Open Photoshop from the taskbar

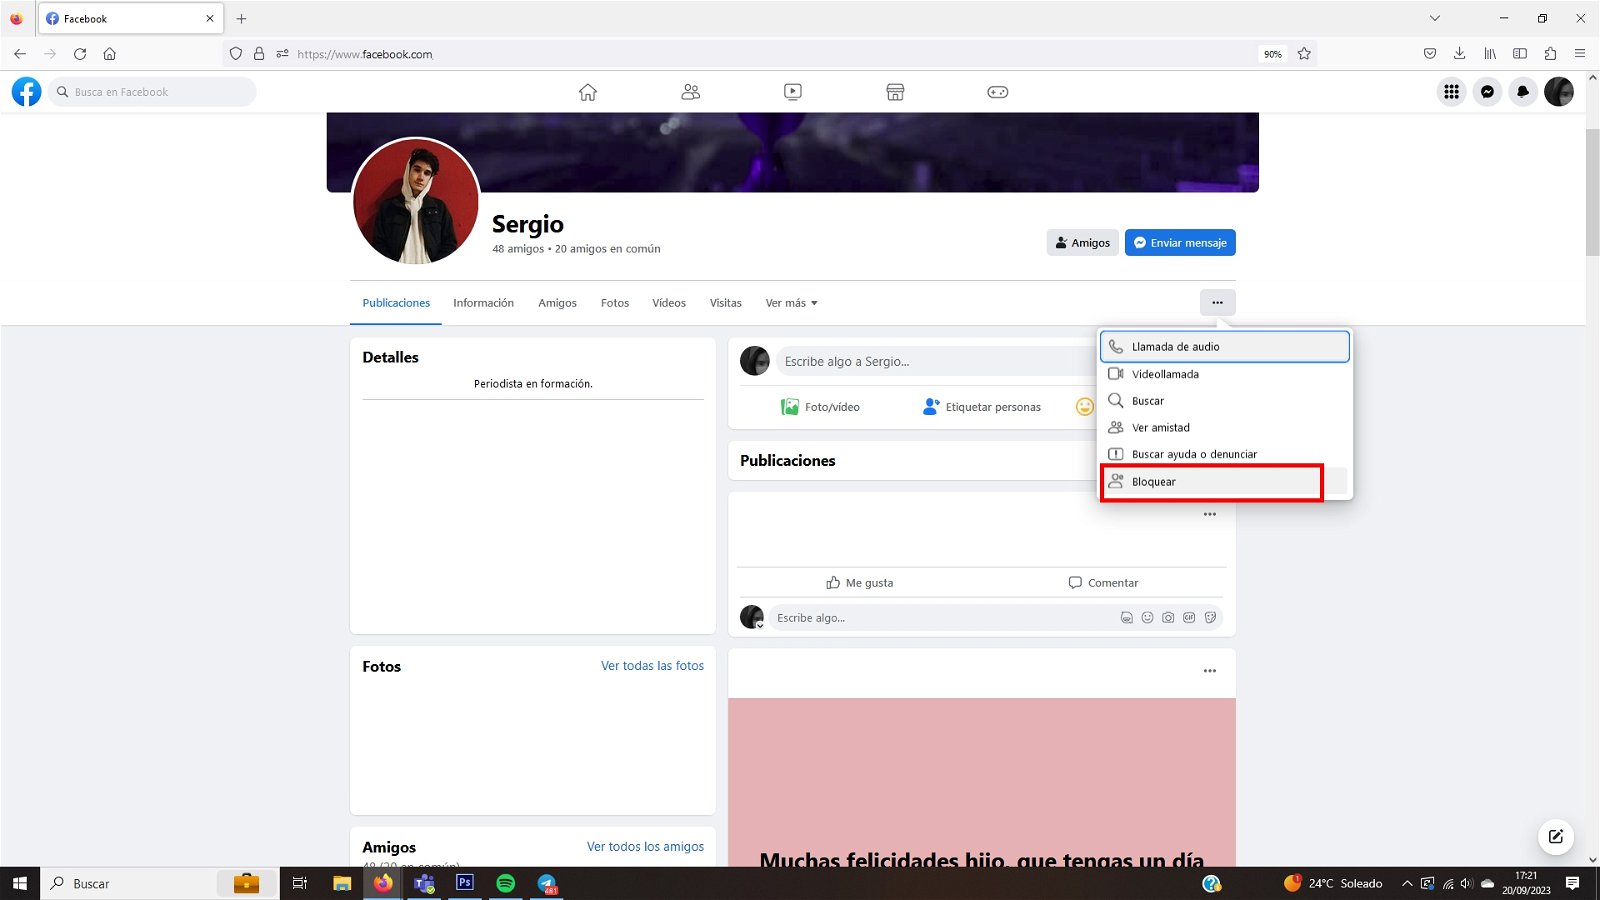click(464, 883)
